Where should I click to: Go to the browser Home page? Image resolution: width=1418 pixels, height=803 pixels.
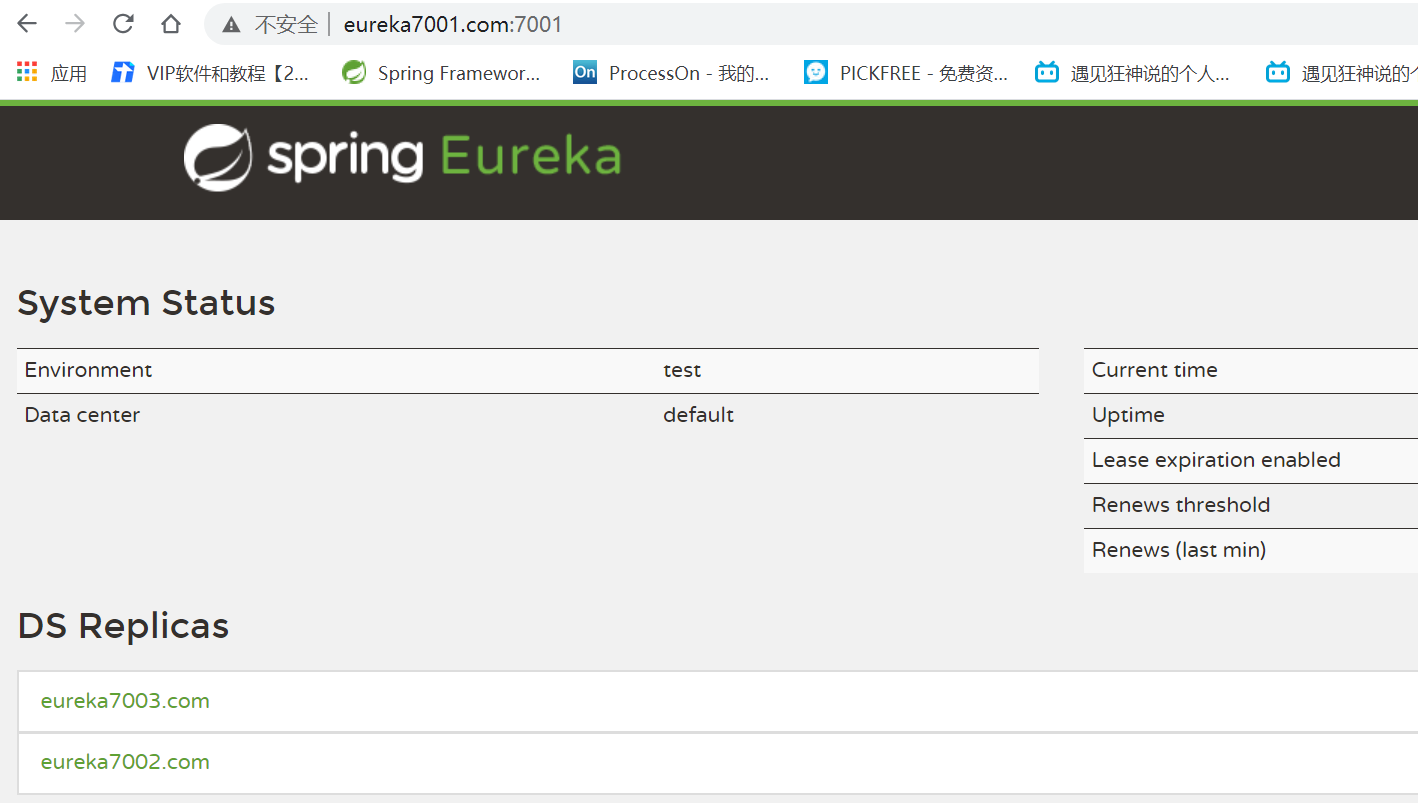(171, 24)
